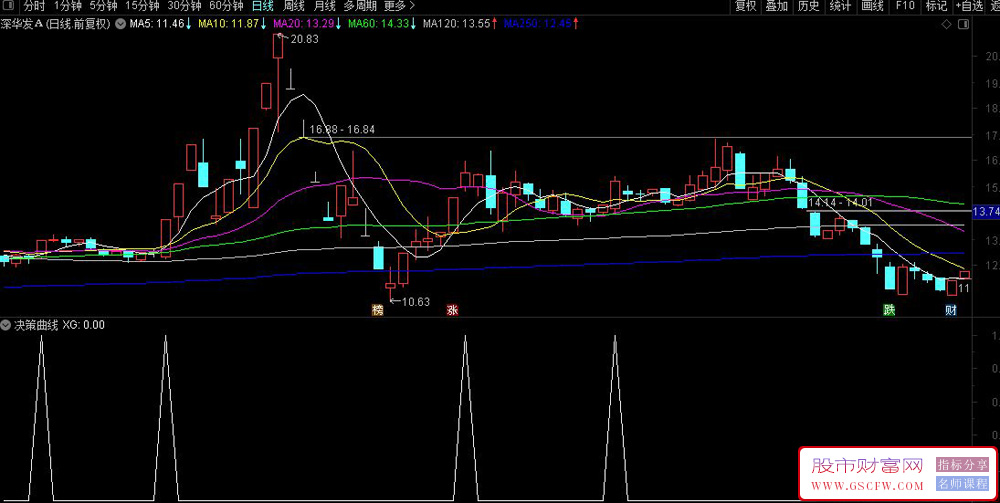
Task: Select the 16.88 - 16.84 horizontal line label
Action: click(342, 129)
